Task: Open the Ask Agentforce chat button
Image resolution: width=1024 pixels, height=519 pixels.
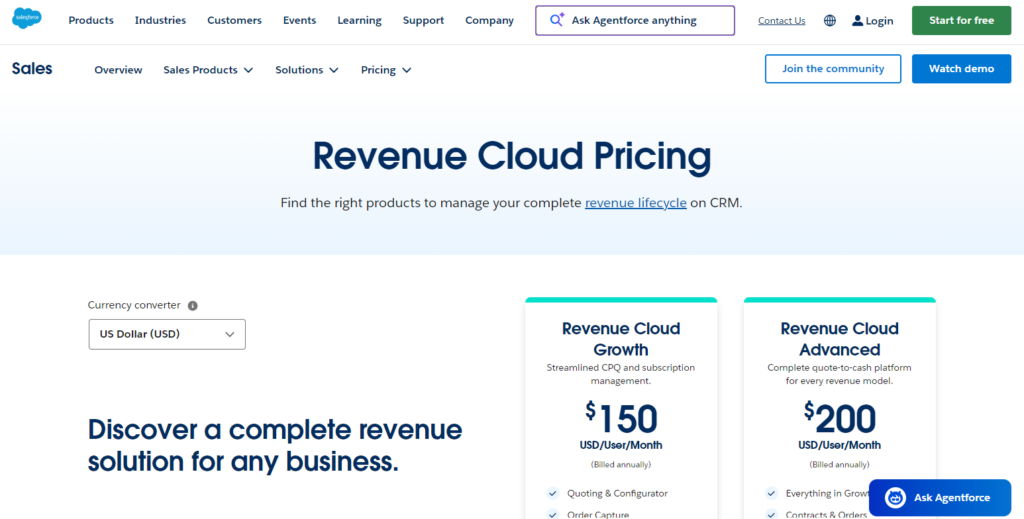Action: [x=940, y=497]
